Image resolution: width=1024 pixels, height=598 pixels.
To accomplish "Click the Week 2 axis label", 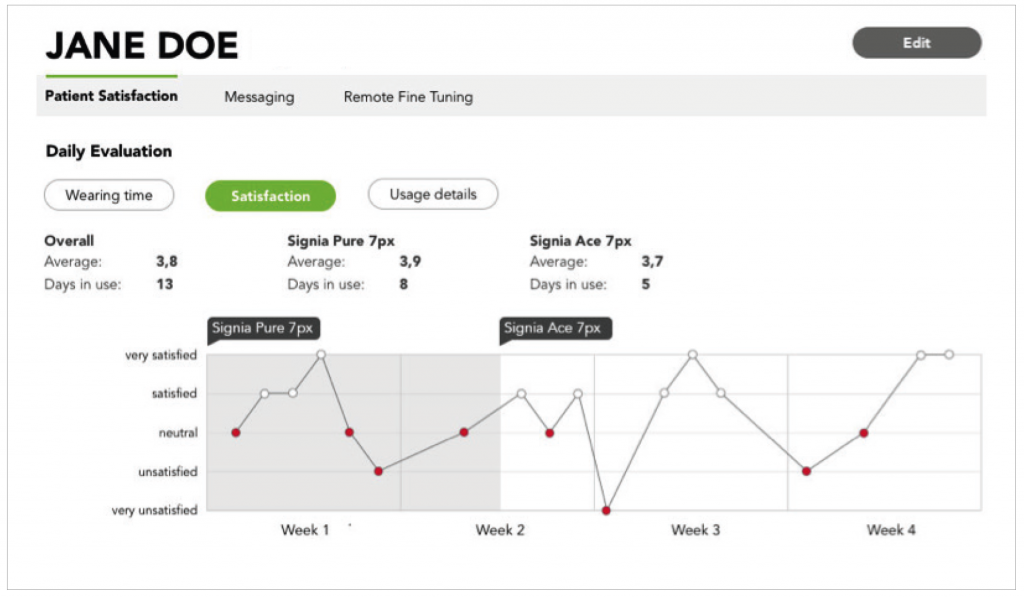I will (500, 530).
